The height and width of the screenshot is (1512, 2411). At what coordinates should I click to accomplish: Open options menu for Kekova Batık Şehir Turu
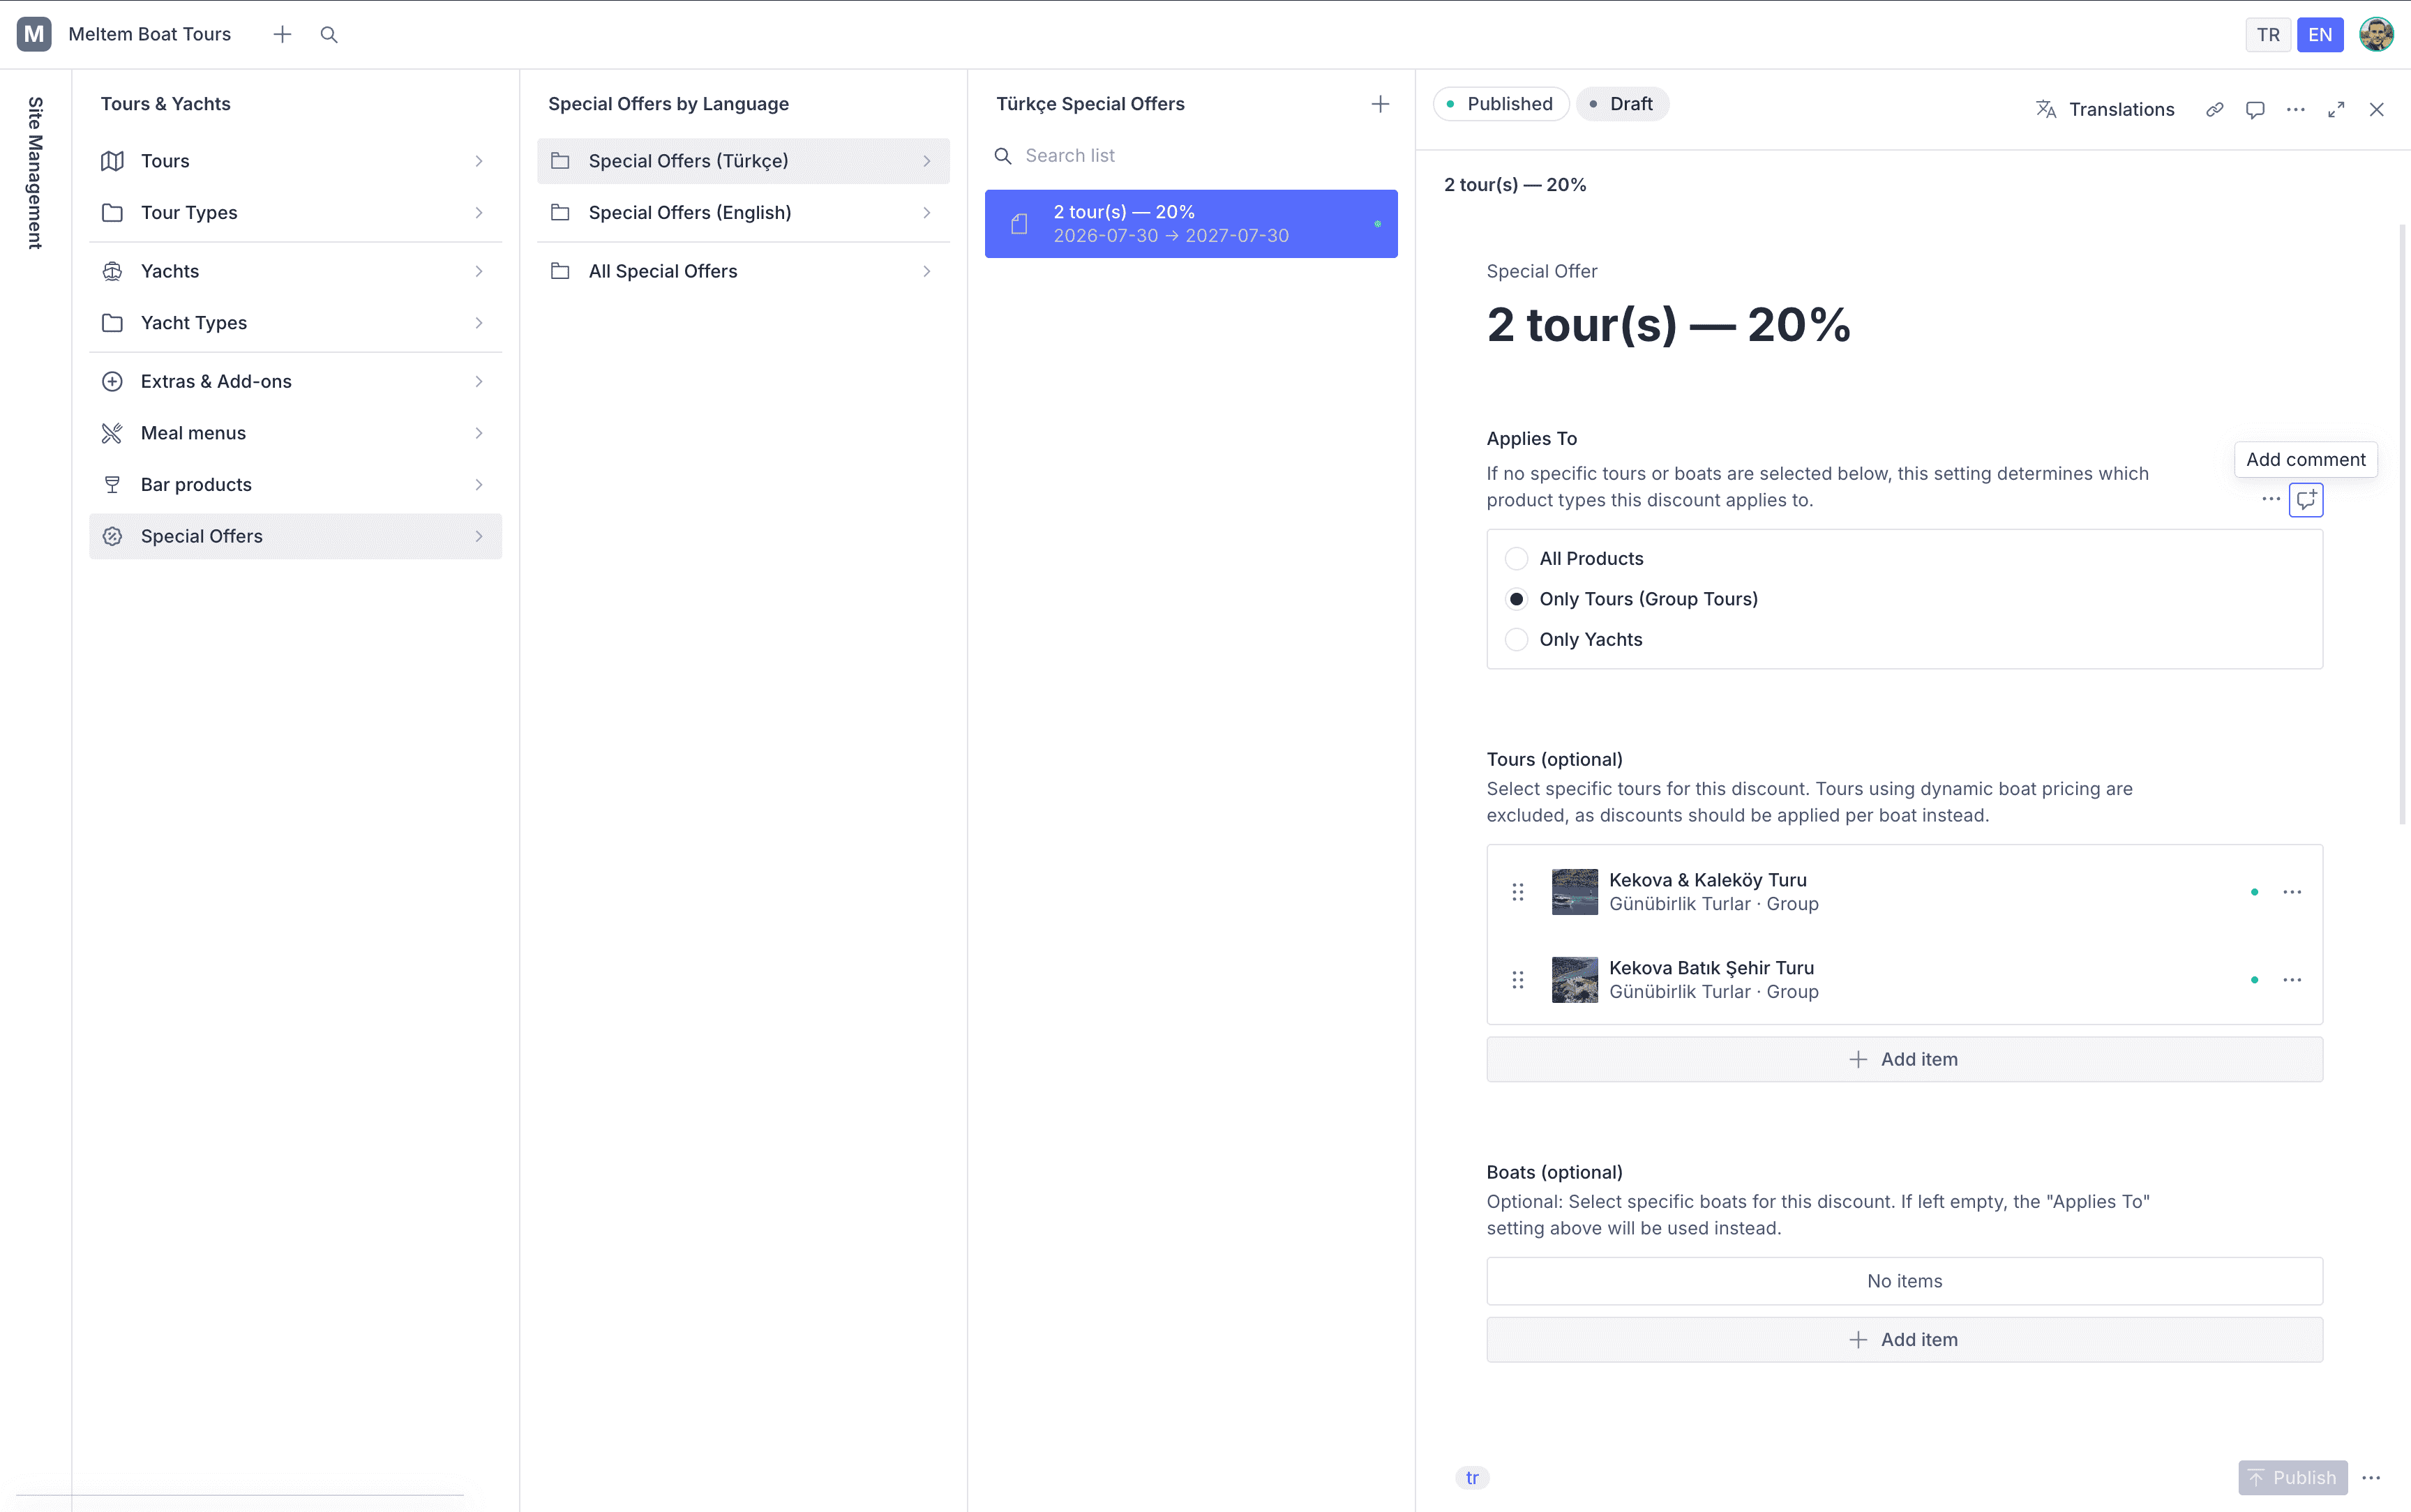(2292, 980)
